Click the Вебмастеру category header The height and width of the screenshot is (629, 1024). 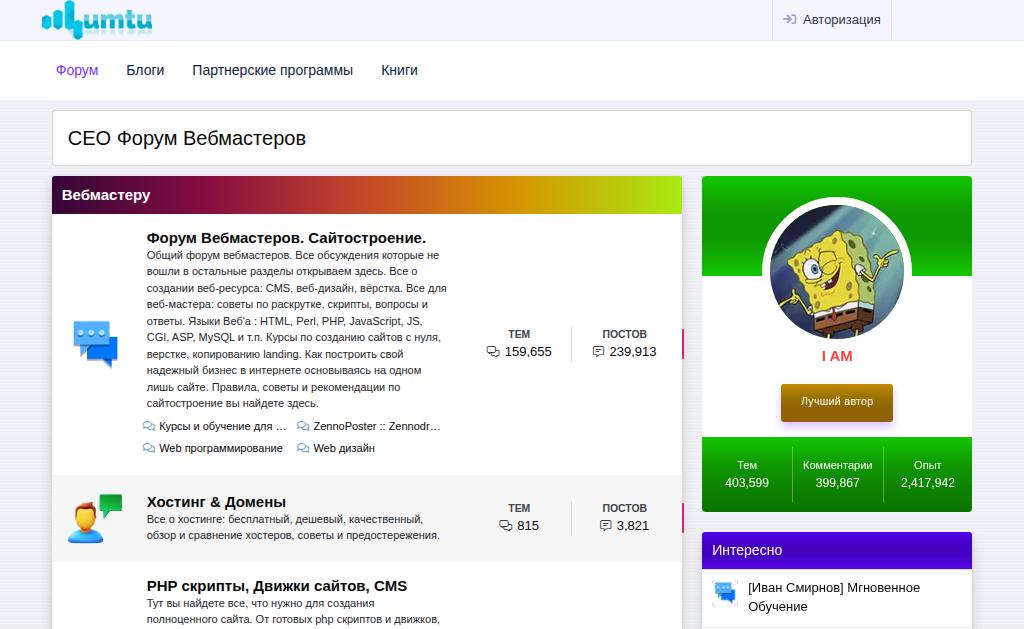click(367, 195)
